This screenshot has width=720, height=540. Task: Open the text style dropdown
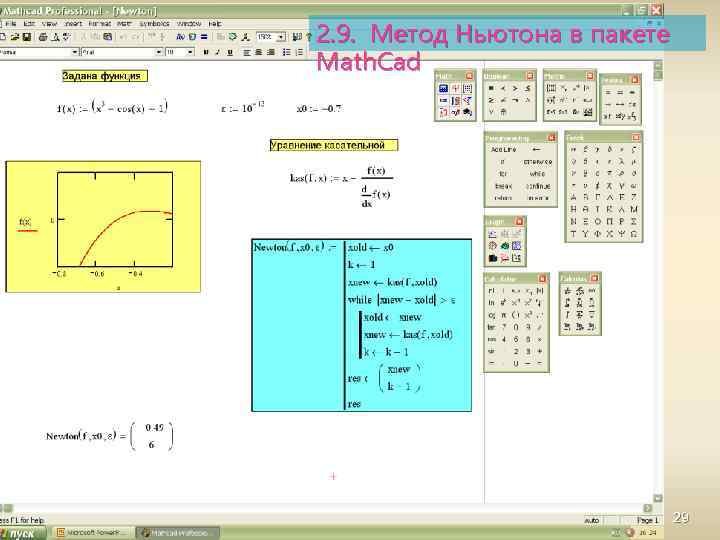tap(75, 52)
